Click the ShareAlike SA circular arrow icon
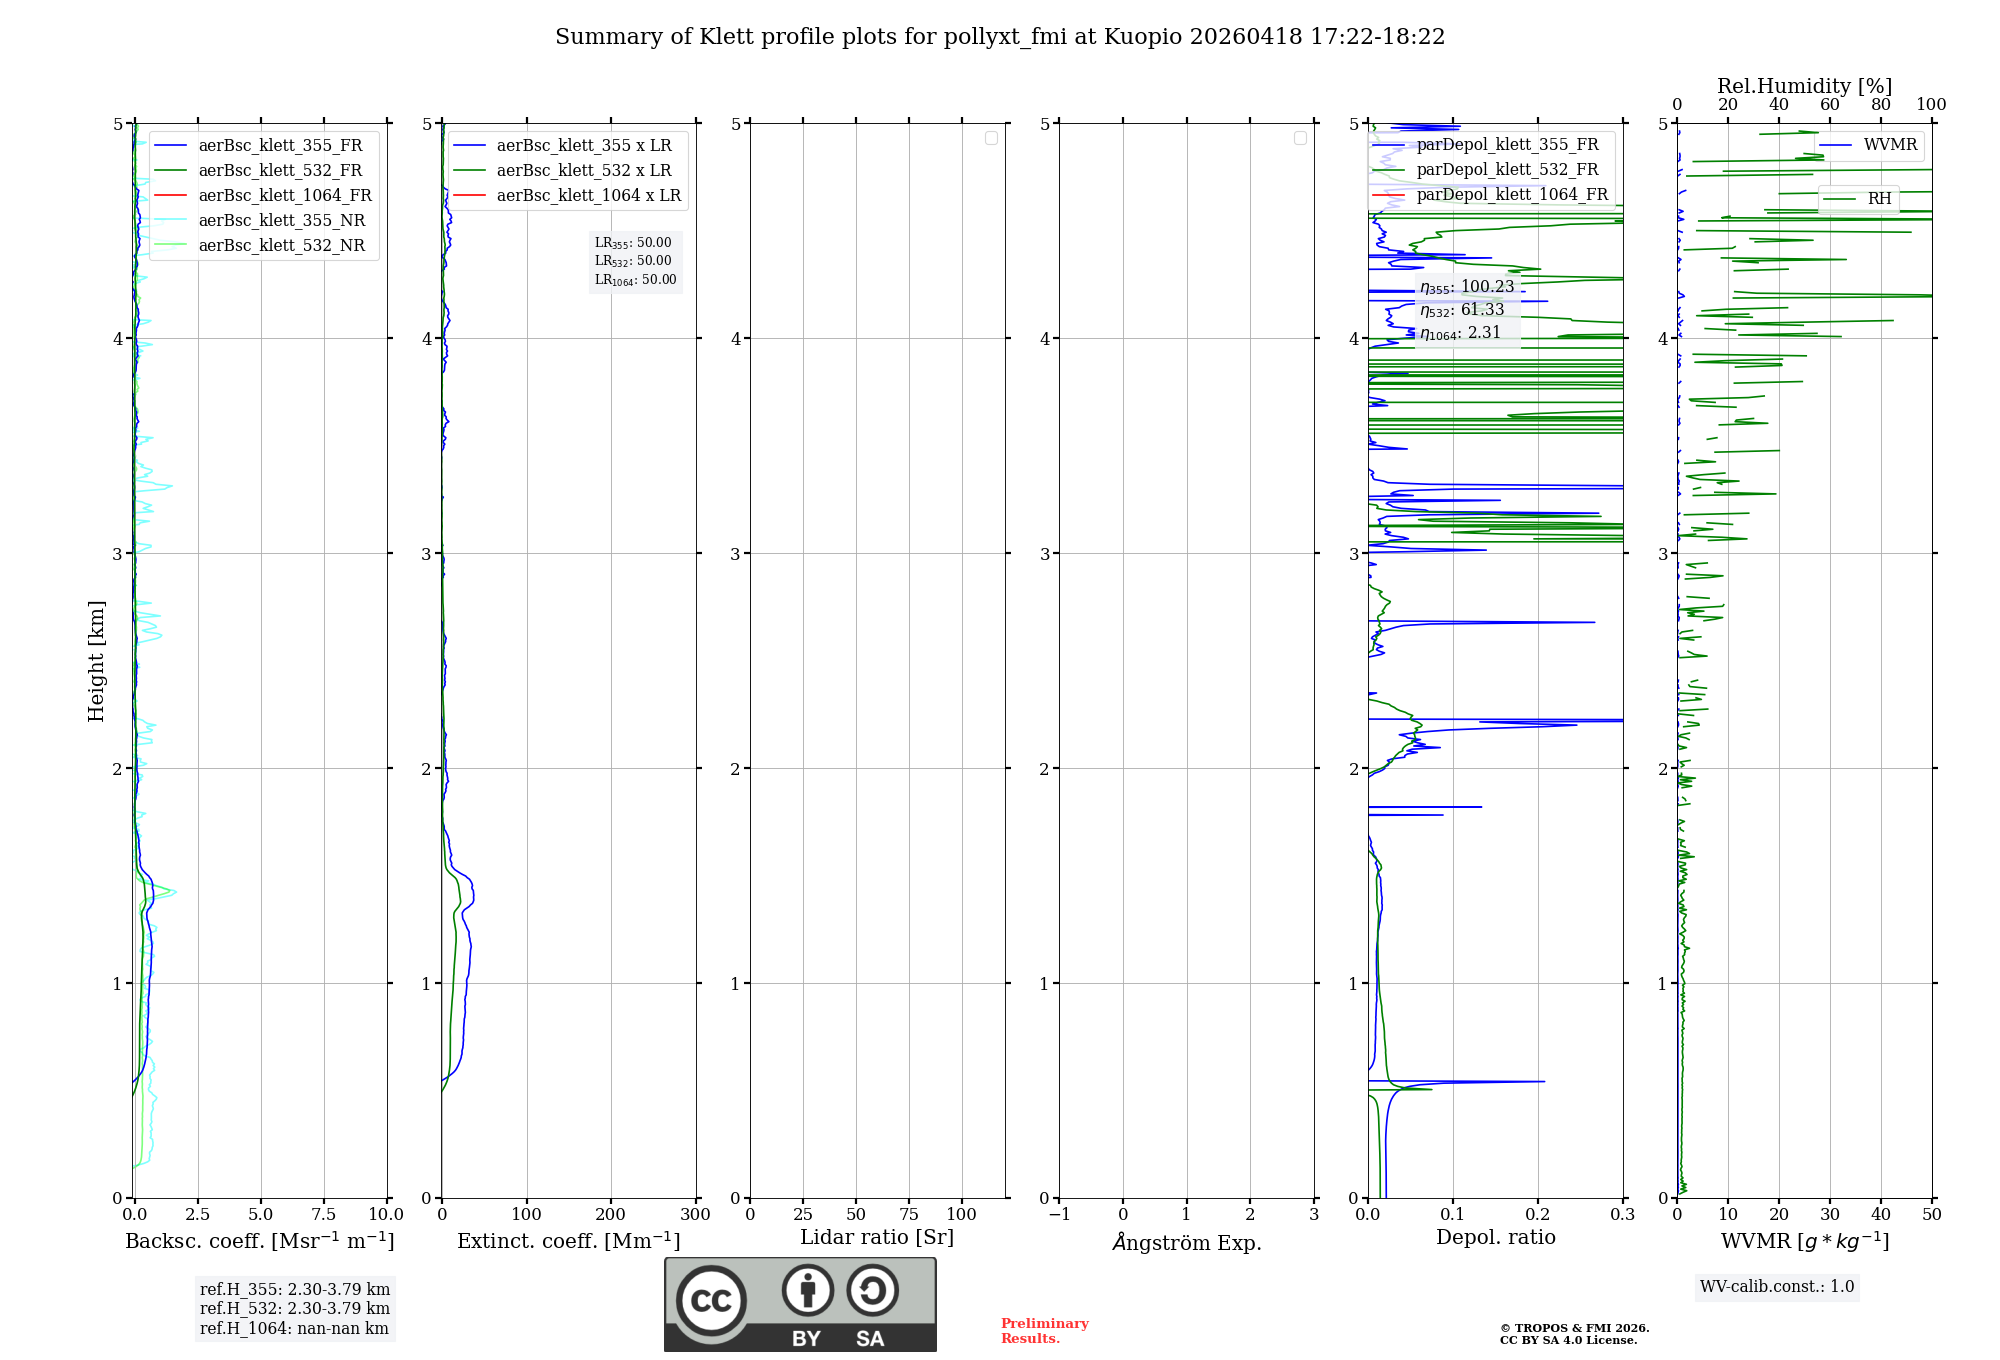 point(872,1290)
